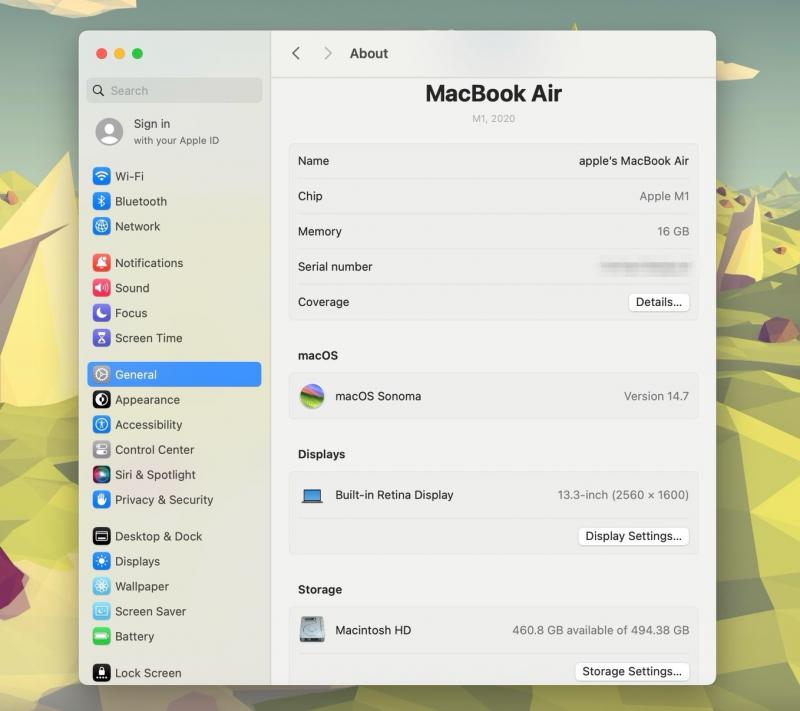The height and width of the screenshot is (711, 800).
Task: Click the Built-in Retina Display laptop icon
Action: click(312, 495)
